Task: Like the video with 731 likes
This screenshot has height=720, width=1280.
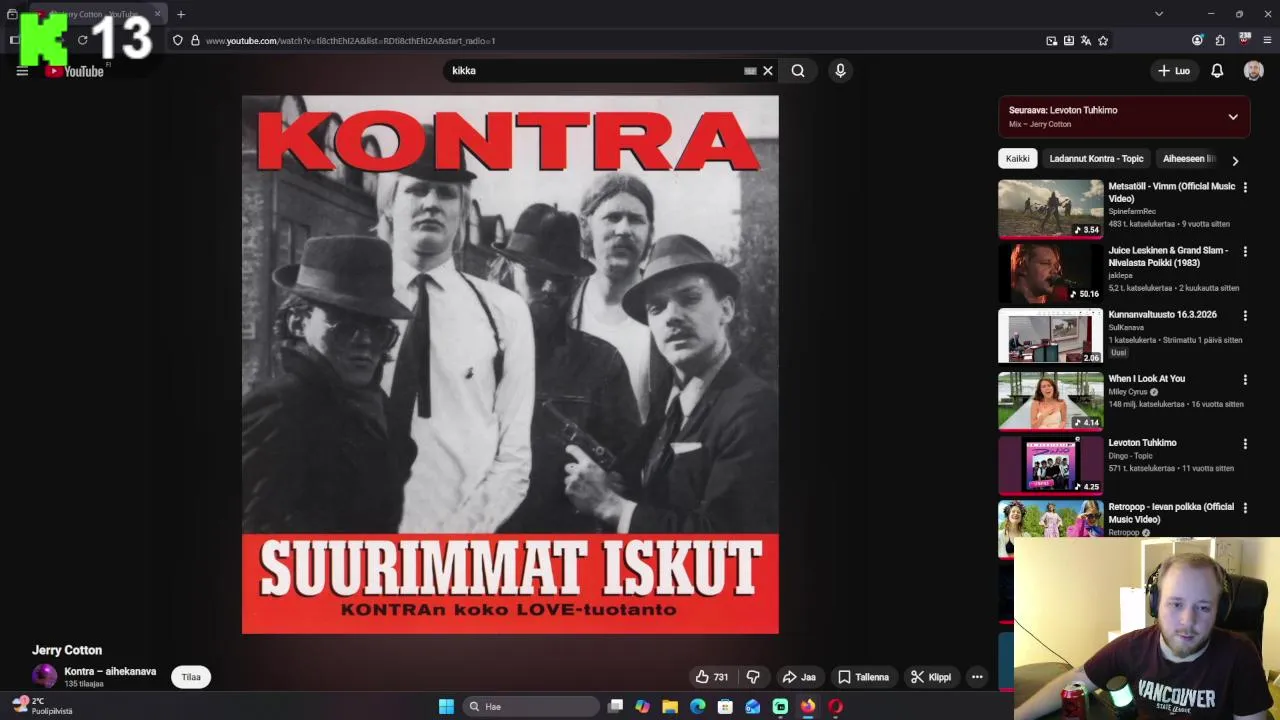Action: click(712, 677)
